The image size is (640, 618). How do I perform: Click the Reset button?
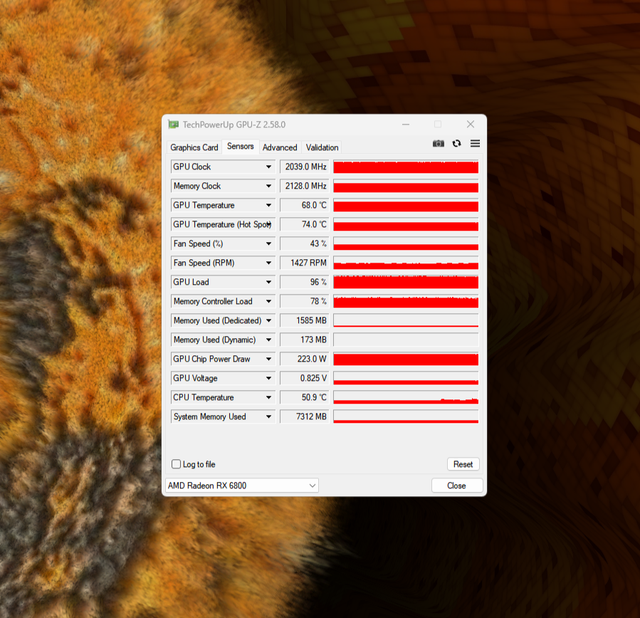tap(463, 464)
